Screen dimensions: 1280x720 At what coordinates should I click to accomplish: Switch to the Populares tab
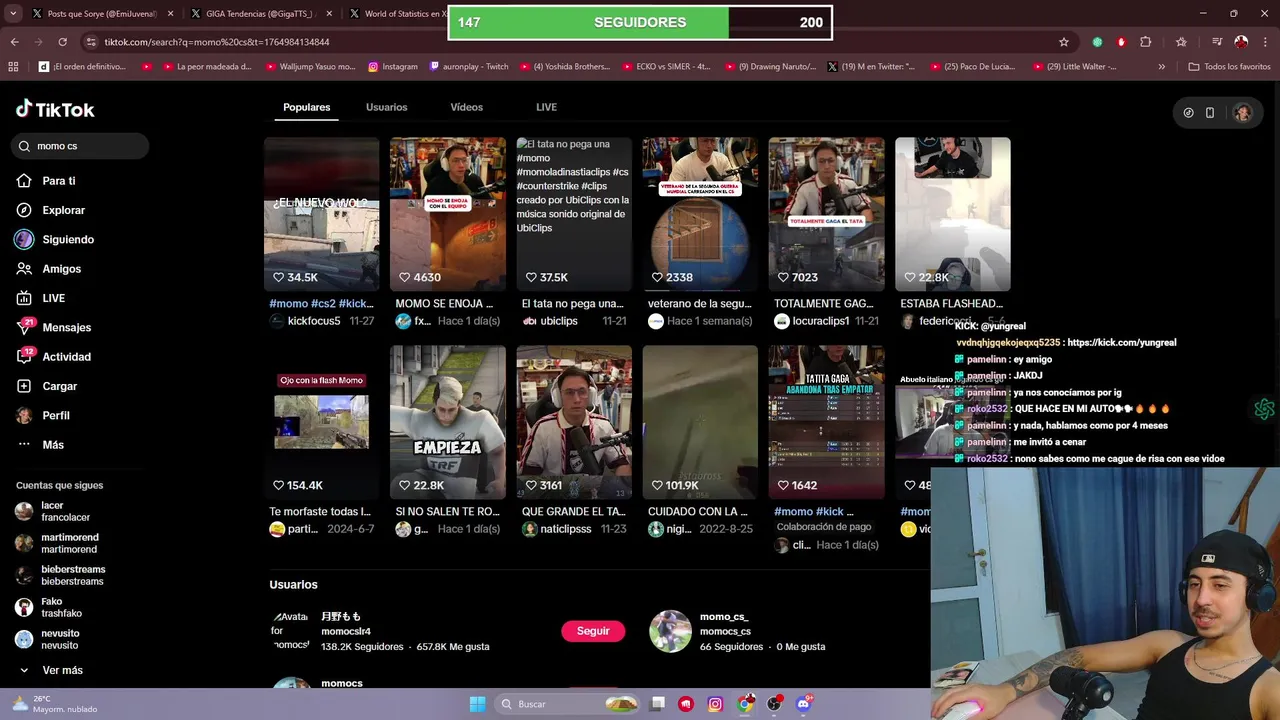tap(307, 107)
